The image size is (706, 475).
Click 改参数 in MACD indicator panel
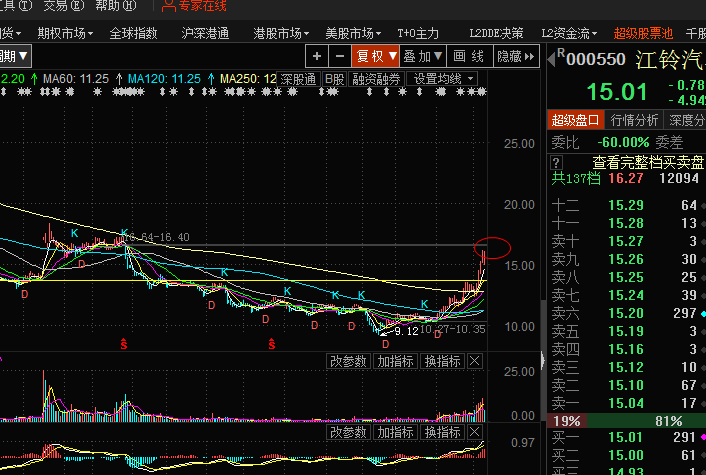point(348,432)
